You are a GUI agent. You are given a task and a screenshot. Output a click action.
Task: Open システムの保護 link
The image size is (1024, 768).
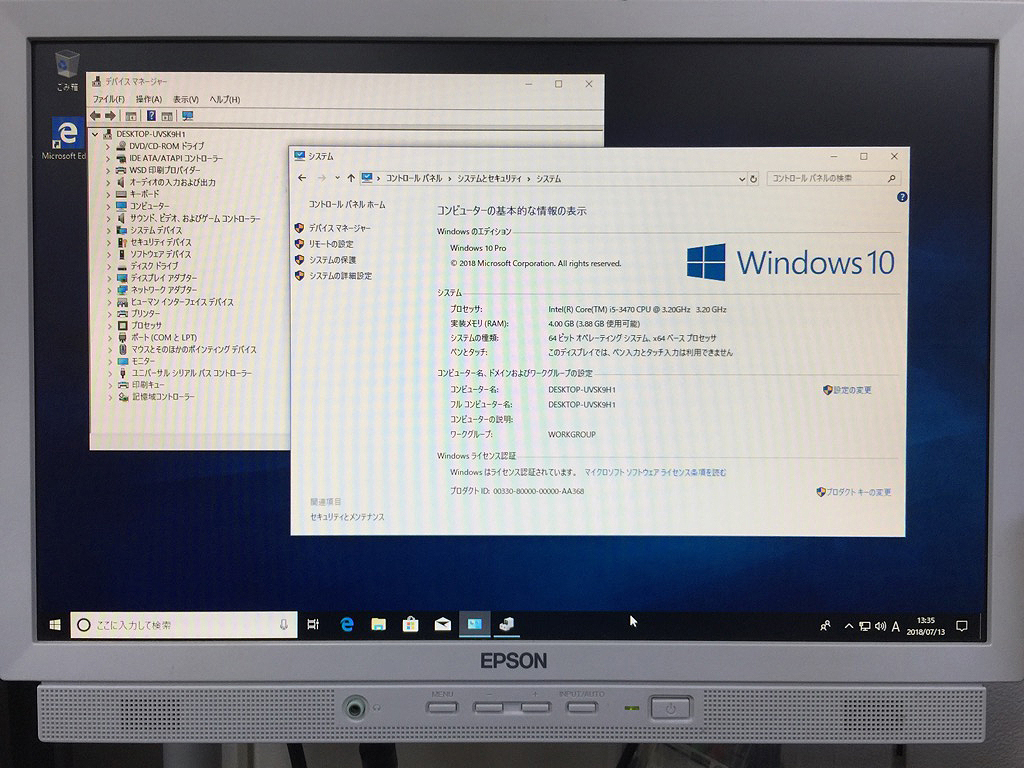(x=332, y=260)
